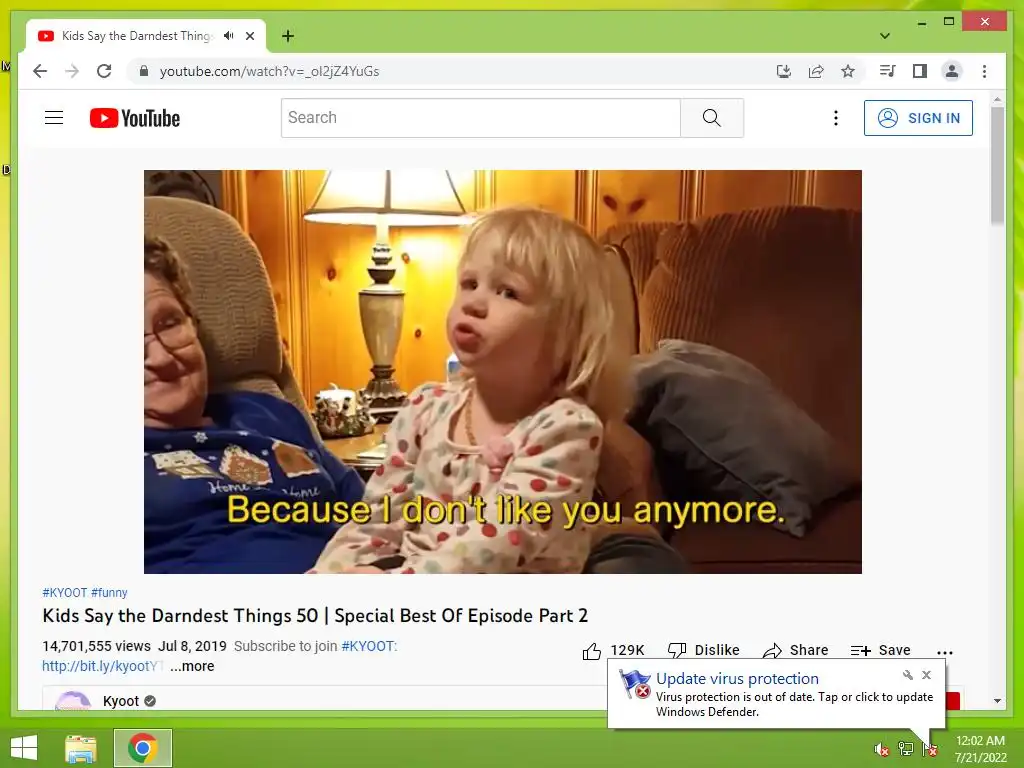Open the bit.ly/kyootYT link

coord(103,666)
